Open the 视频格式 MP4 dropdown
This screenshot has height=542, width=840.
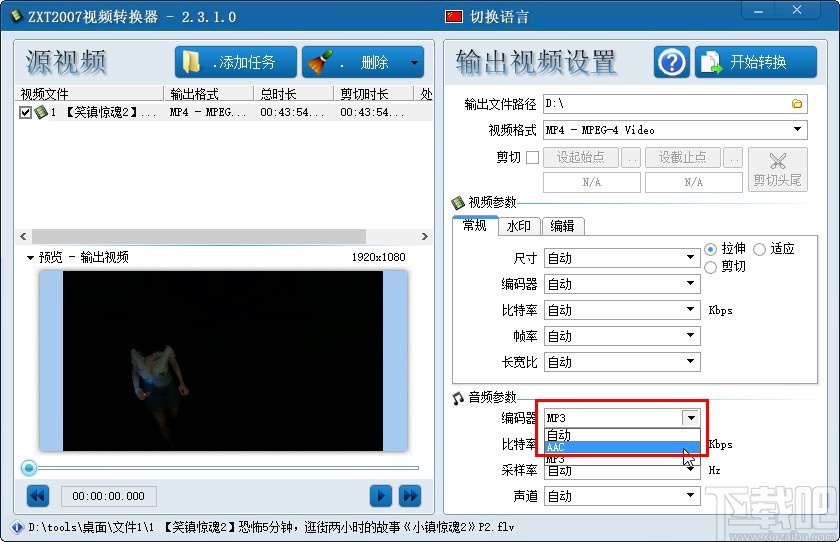[675, 130]
